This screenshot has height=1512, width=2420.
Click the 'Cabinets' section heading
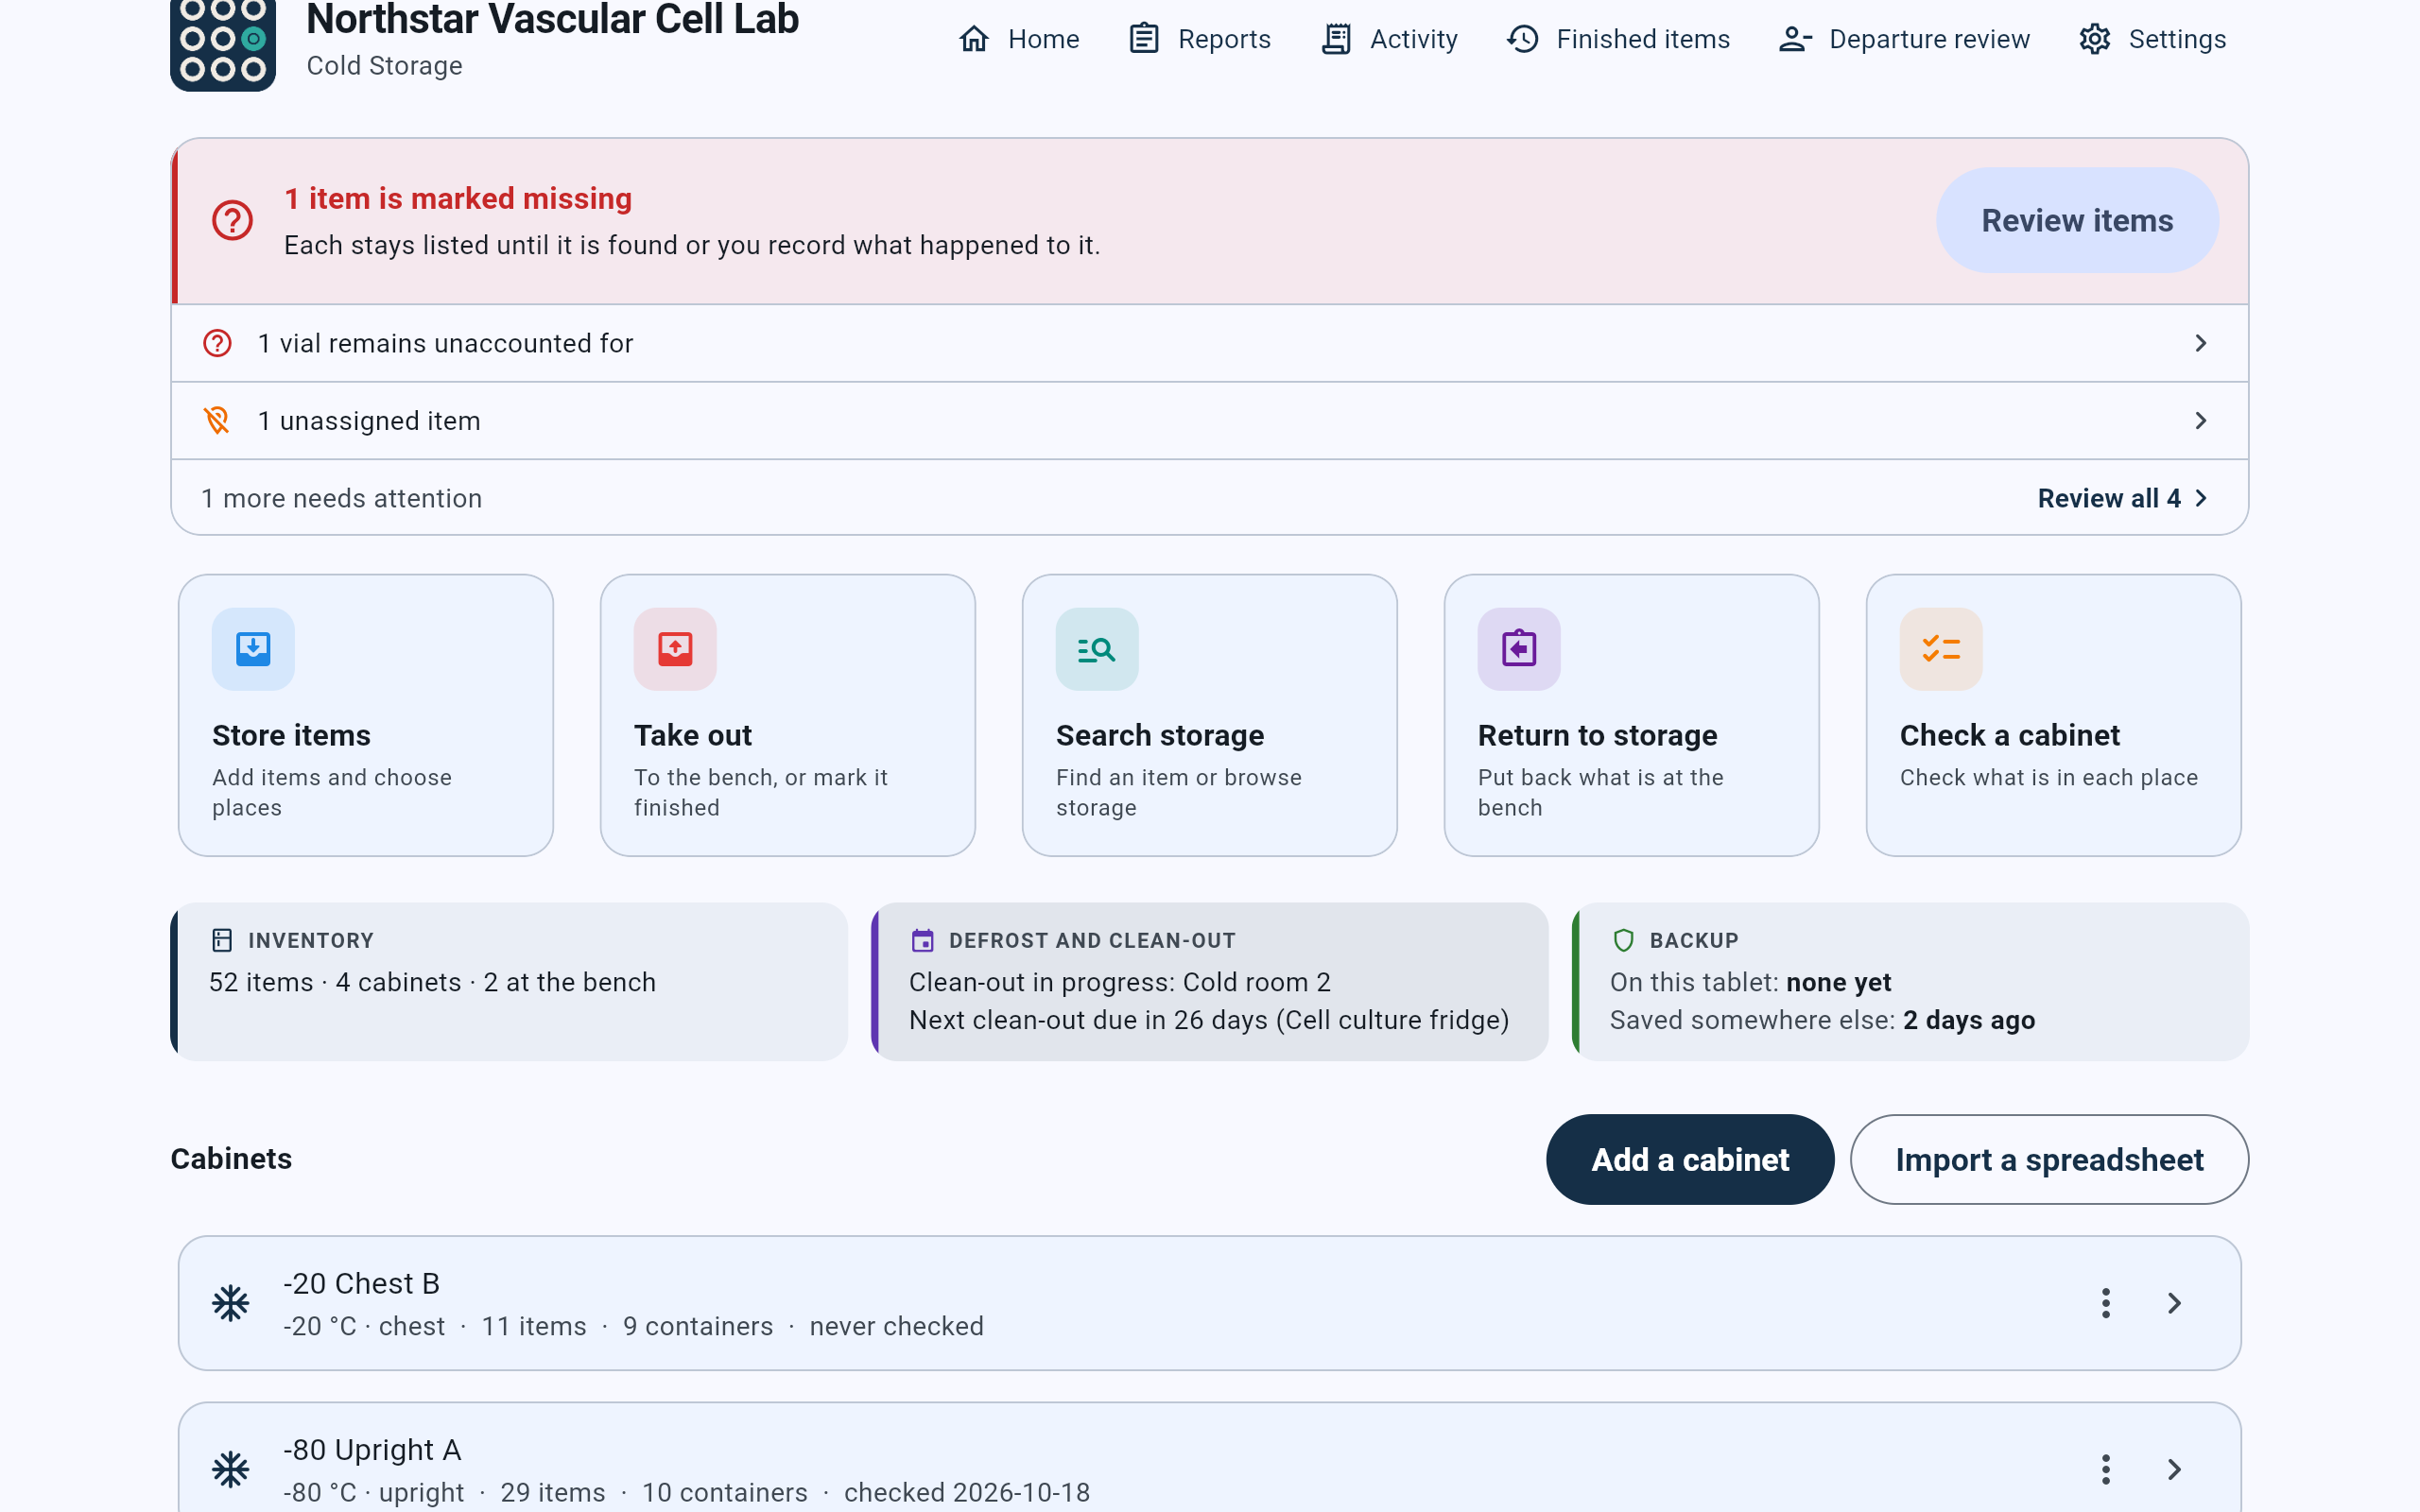pyautogui.click(x=231, y=1158)
